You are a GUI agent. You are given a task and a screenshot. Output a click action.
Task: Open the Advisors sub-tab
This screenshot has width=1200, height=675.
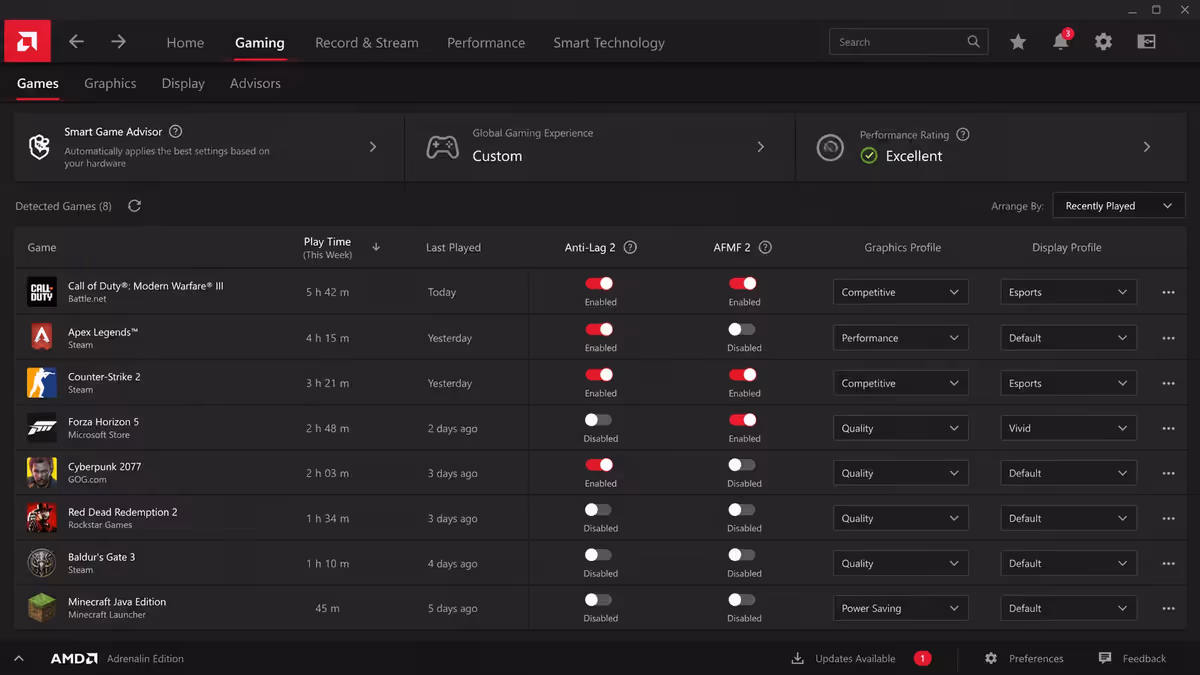(x=255, y=83)
